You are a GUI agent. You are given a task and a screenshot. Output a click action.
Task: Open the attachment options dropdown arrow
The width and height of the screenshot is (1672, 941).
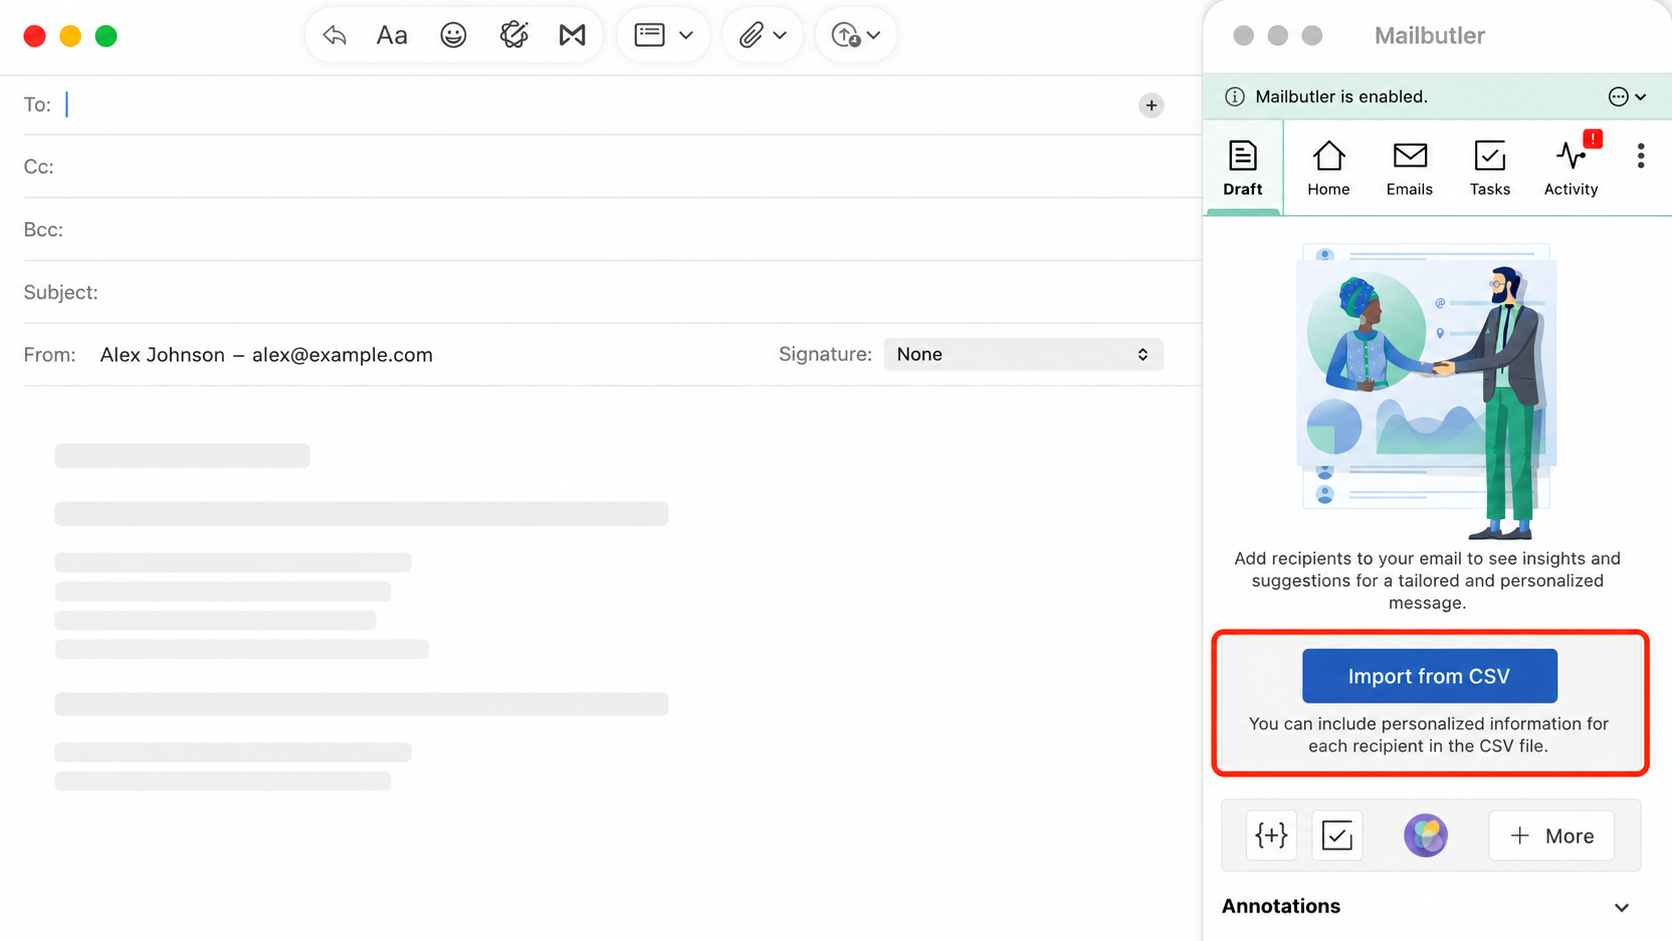click(780, 35)
